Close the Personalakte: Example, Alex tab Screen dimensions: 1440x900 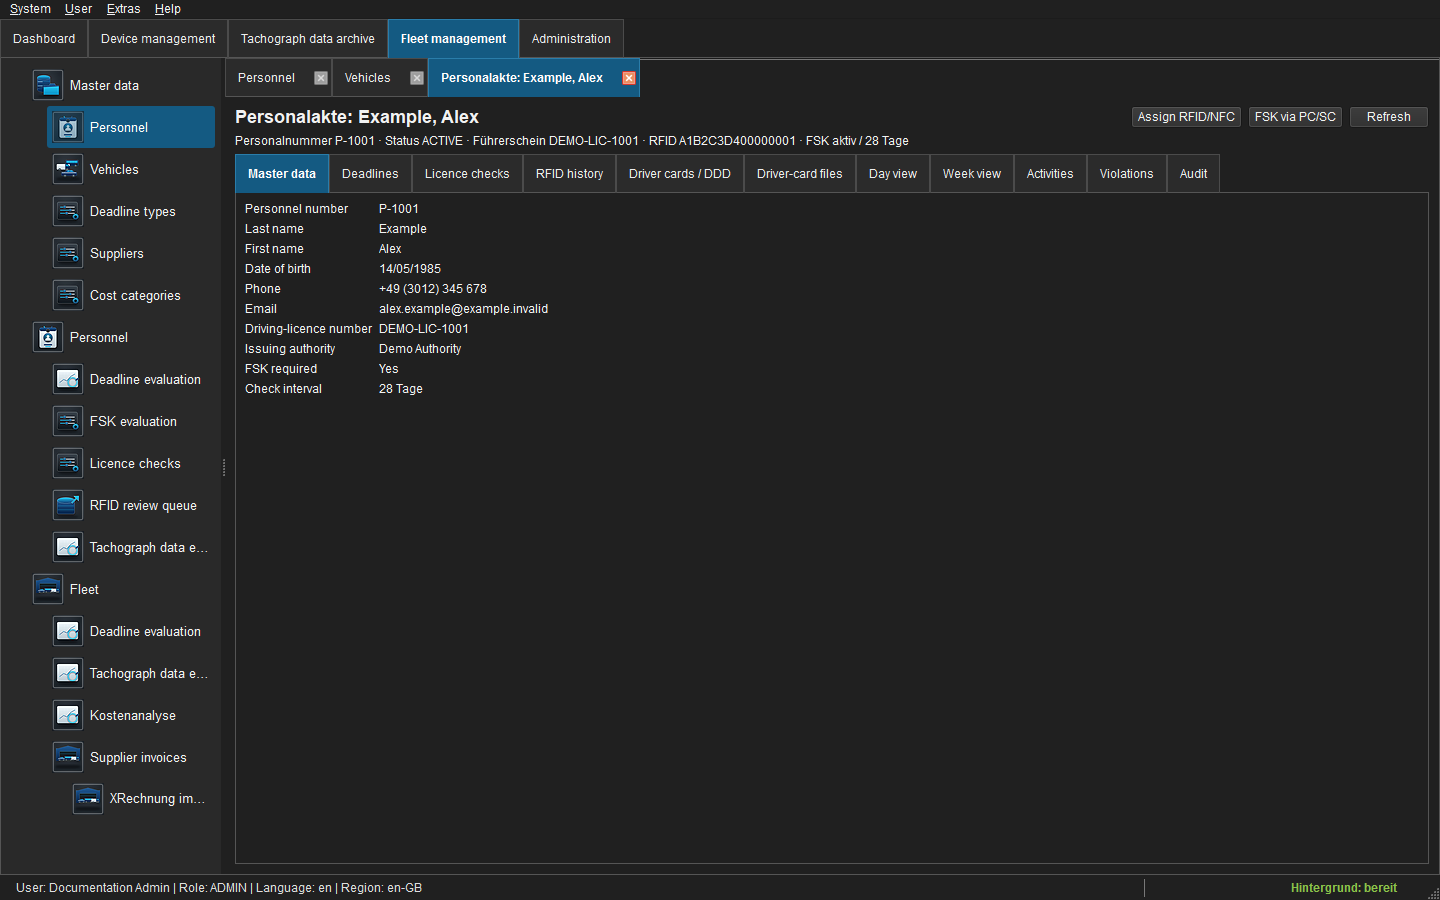629,78
